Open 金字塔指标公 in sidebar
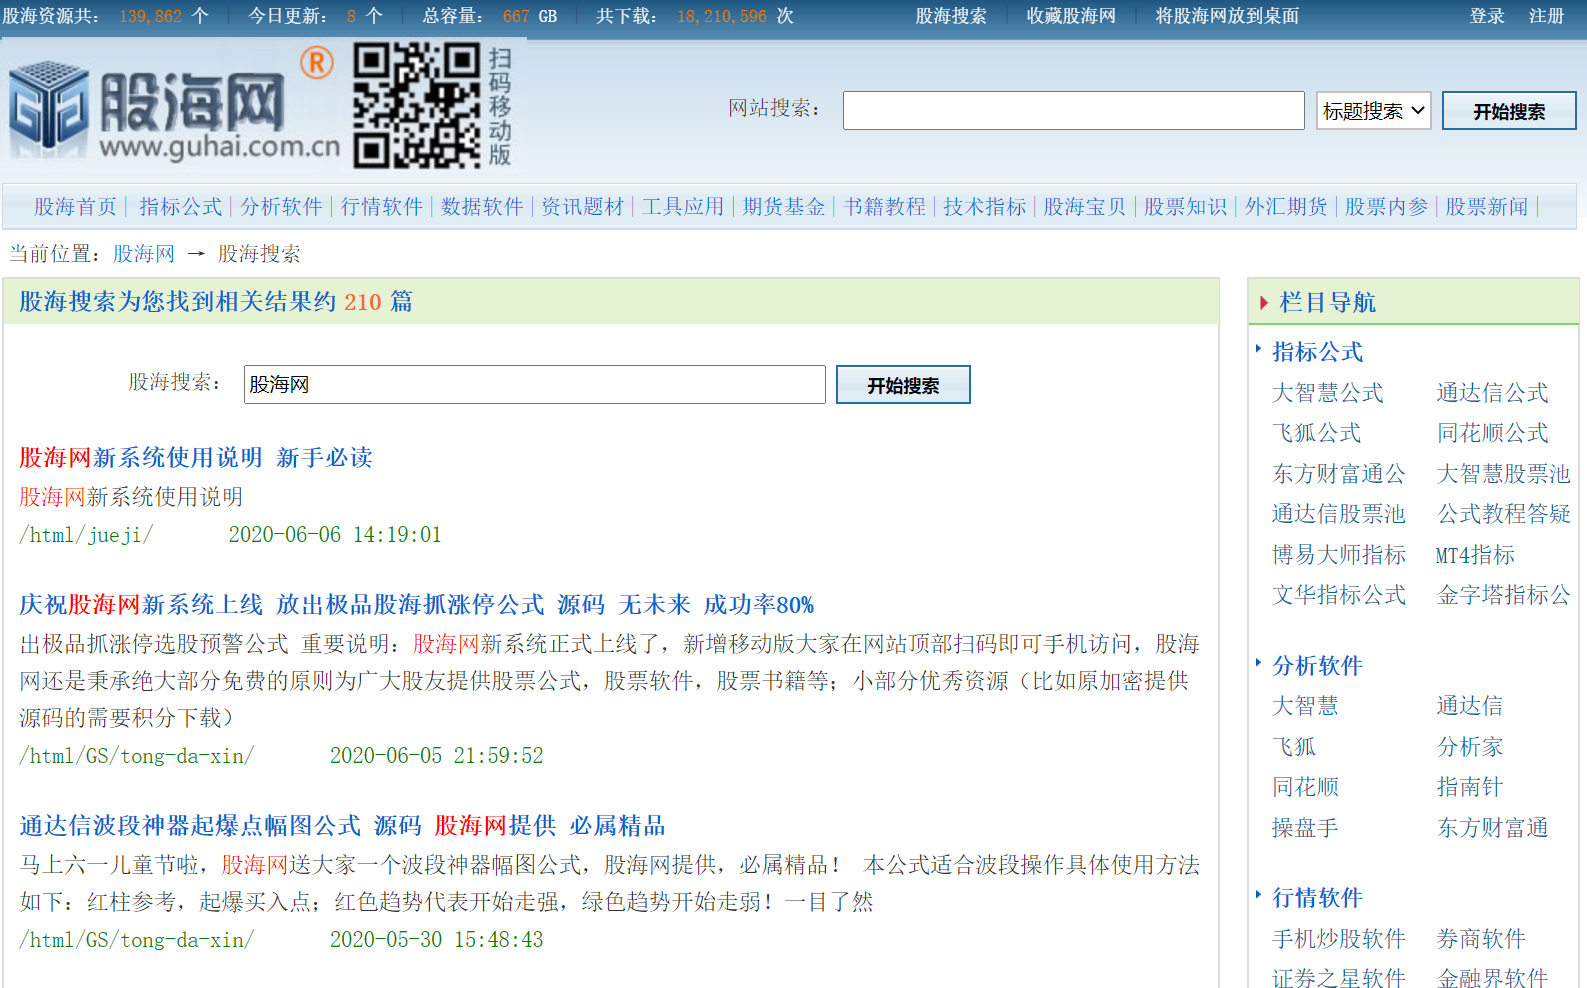The height and width of the screenshot is (988, 1587). point(1504,595)
